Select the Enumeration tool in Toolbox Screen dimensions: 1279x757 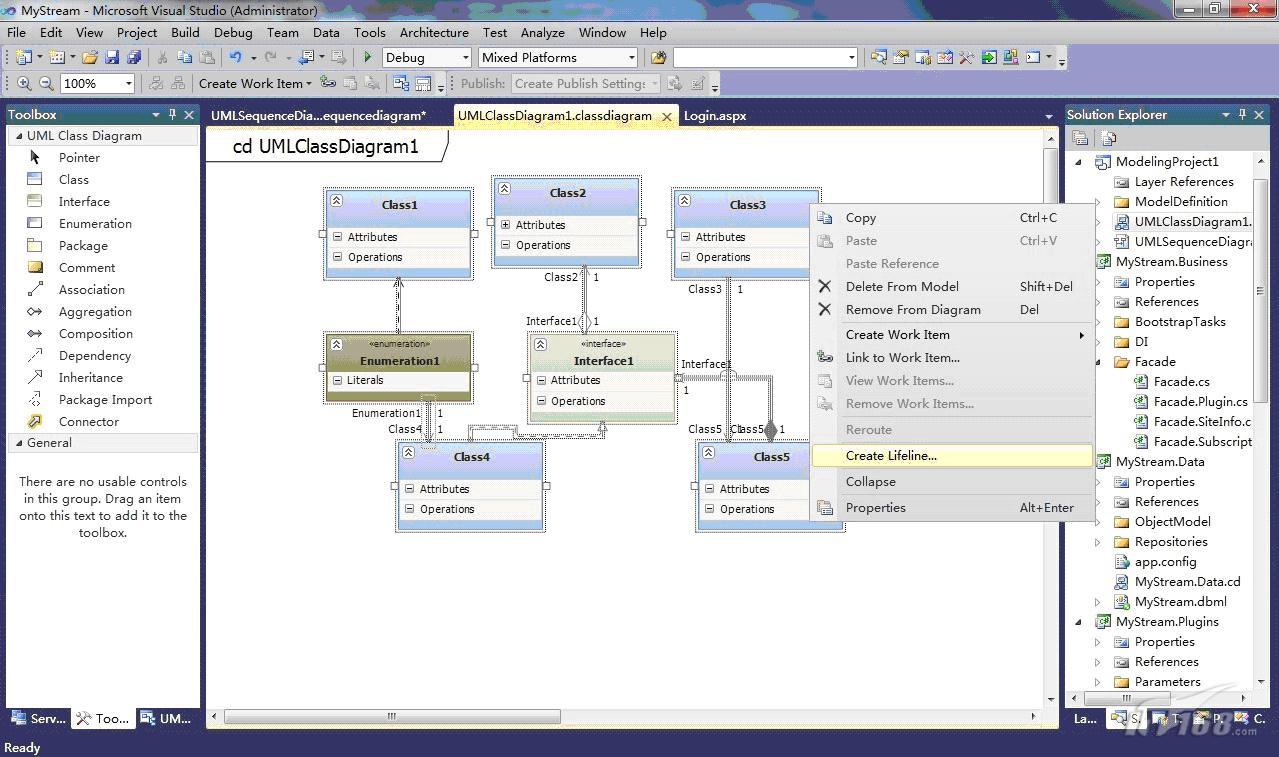105,224
